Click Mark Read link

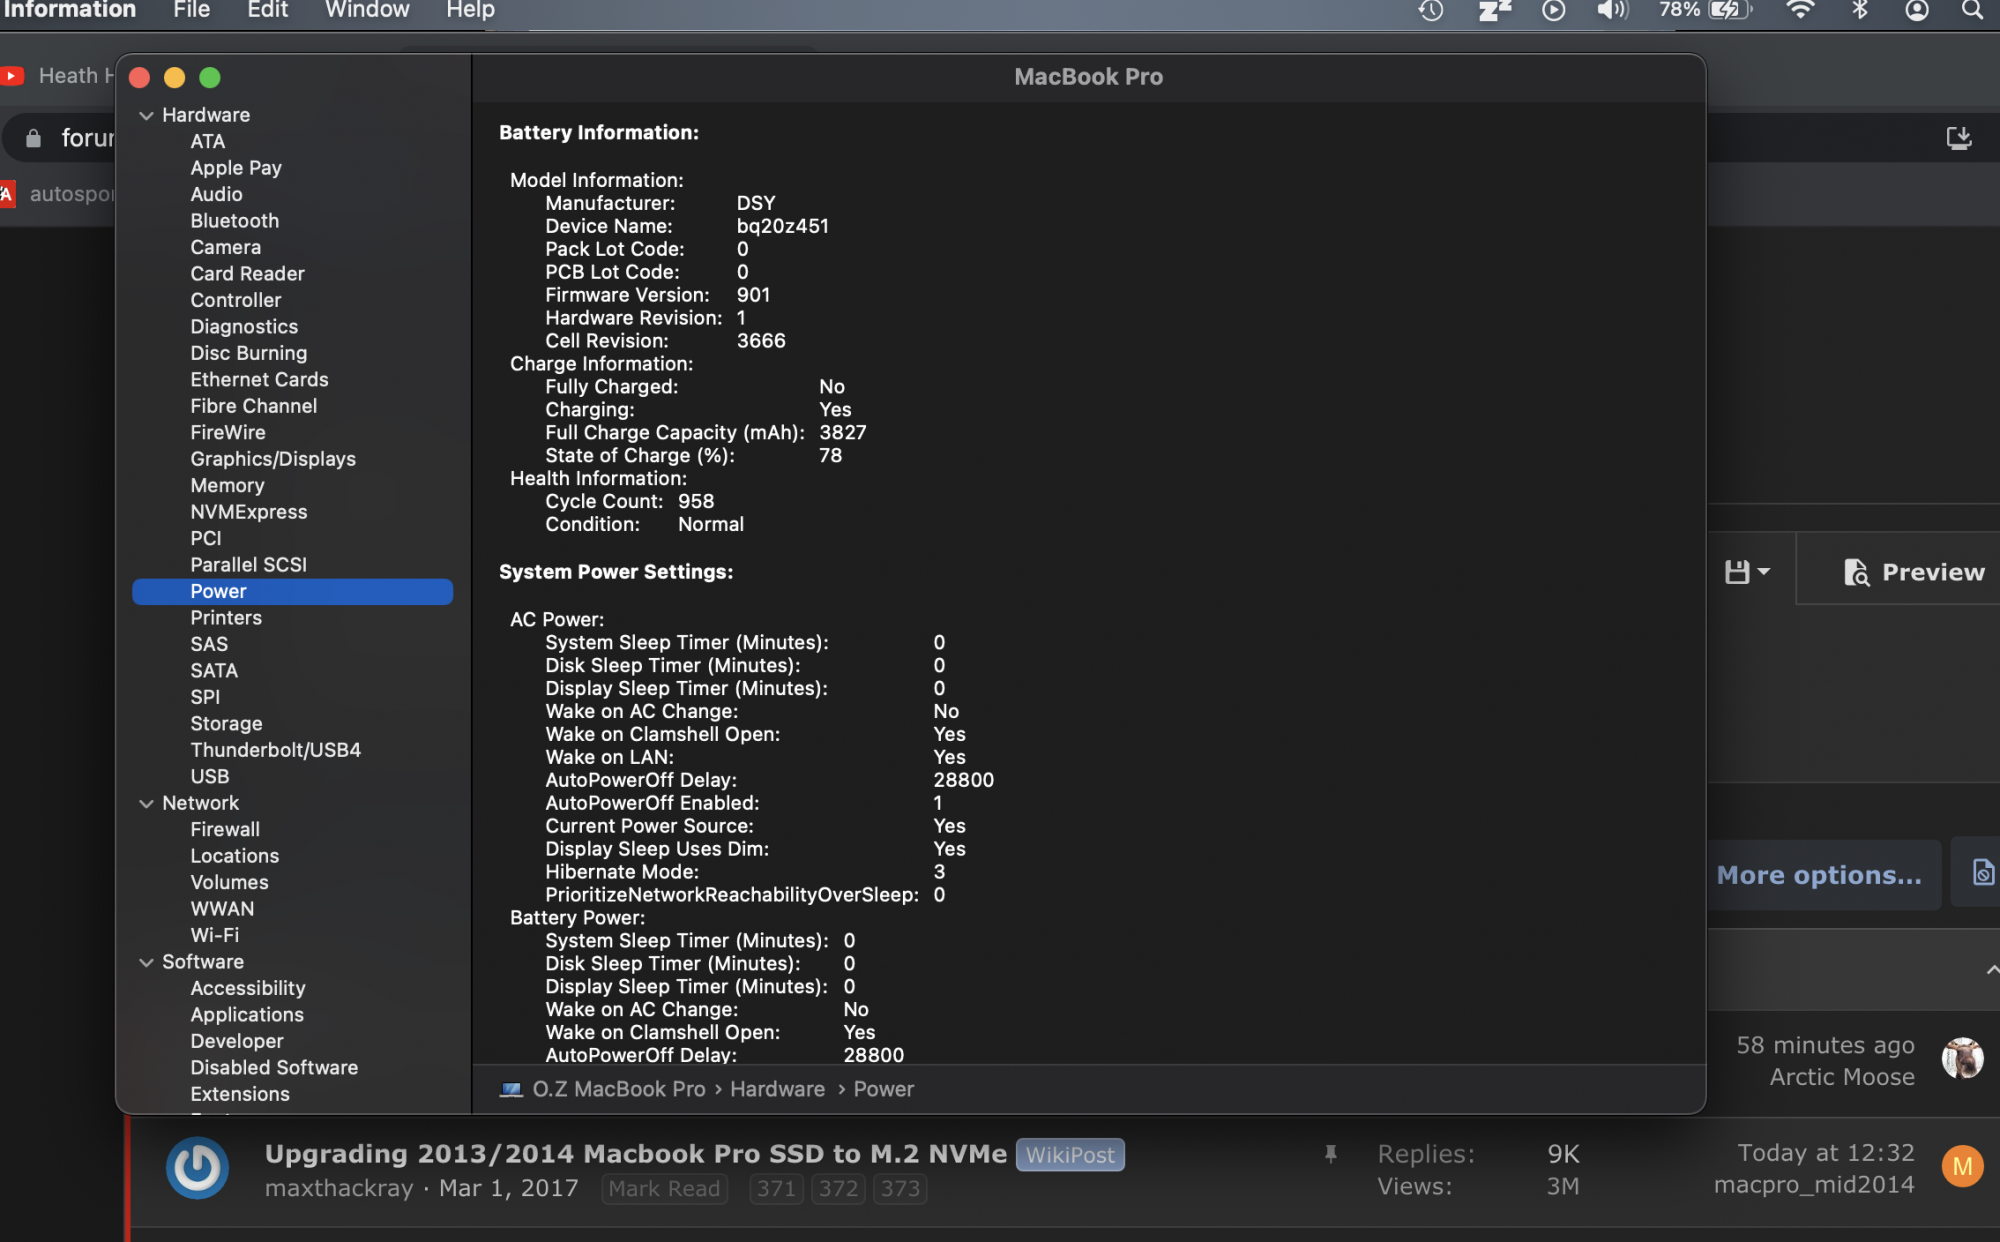(x=664, y=1188)
